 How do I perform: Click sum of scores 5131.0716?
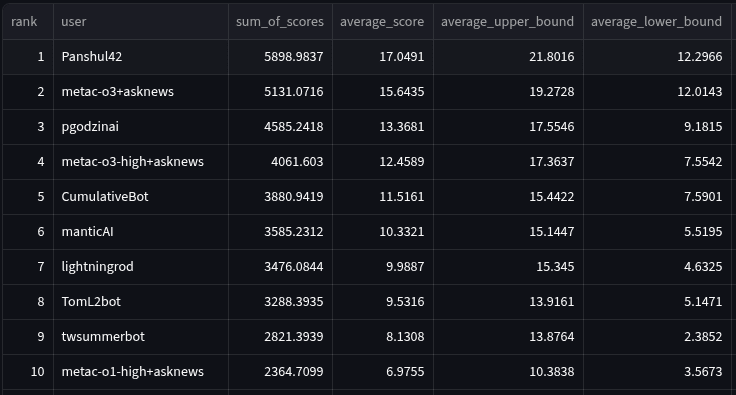tap(280, 92)
